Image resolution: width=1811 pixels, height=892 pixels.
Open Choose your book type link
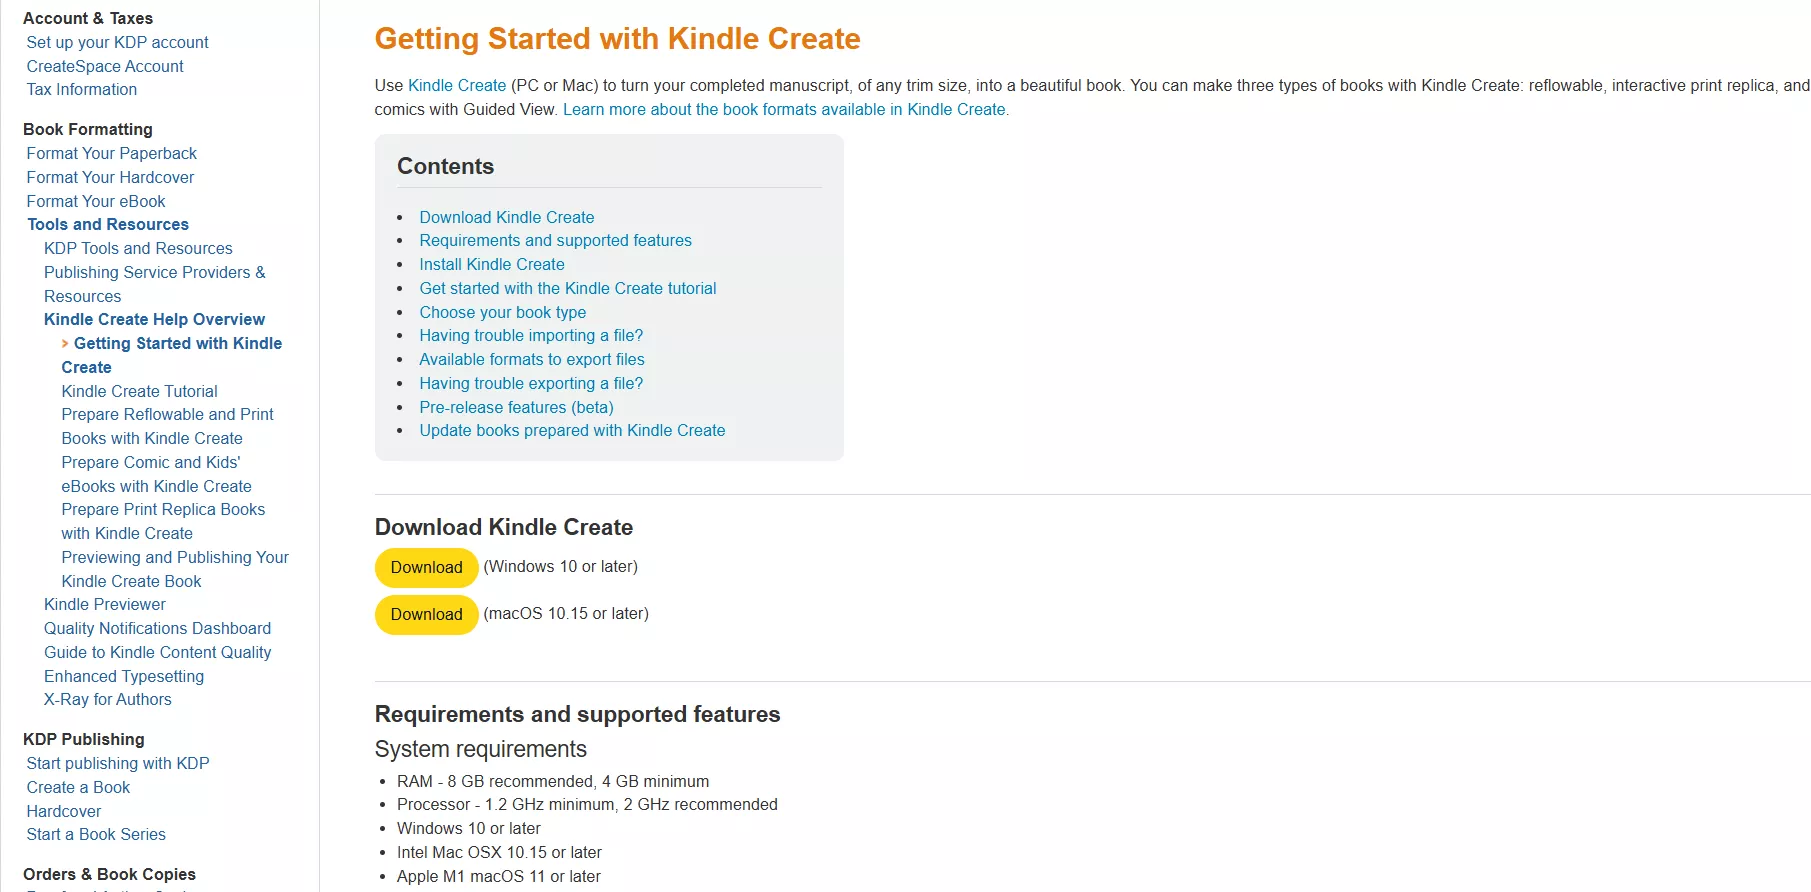click(502, 312)
